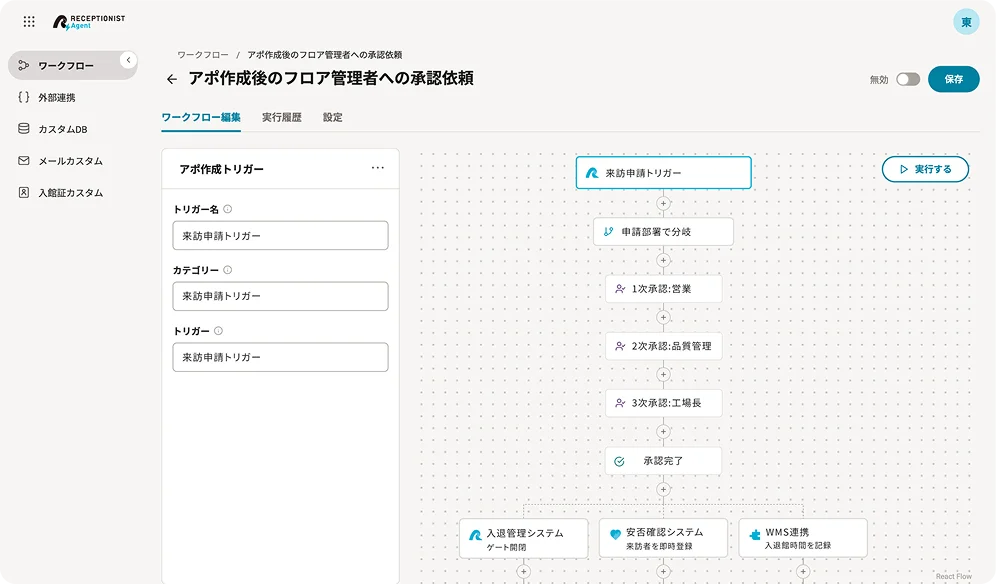Switch to the ワークフロー編集 tab
Image resolution: width=996 pixels, height=584 pixels.
pyautogui.click(x=201, y=118)
